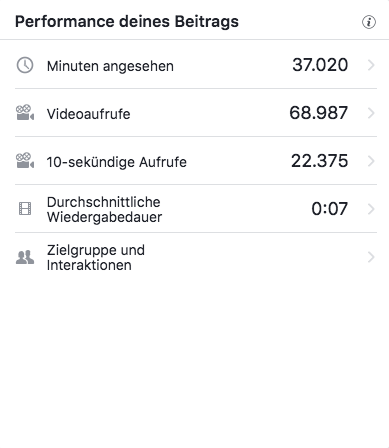Select the Minuten angesehen label

click(x=110, y=66)
